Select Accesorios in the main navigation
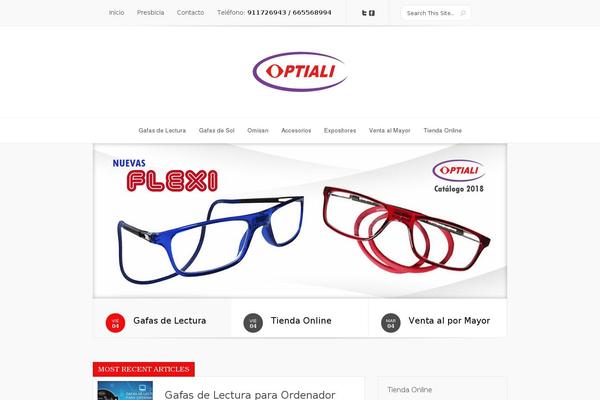Screen dimensions: 600x400 (x=296, y=131)
